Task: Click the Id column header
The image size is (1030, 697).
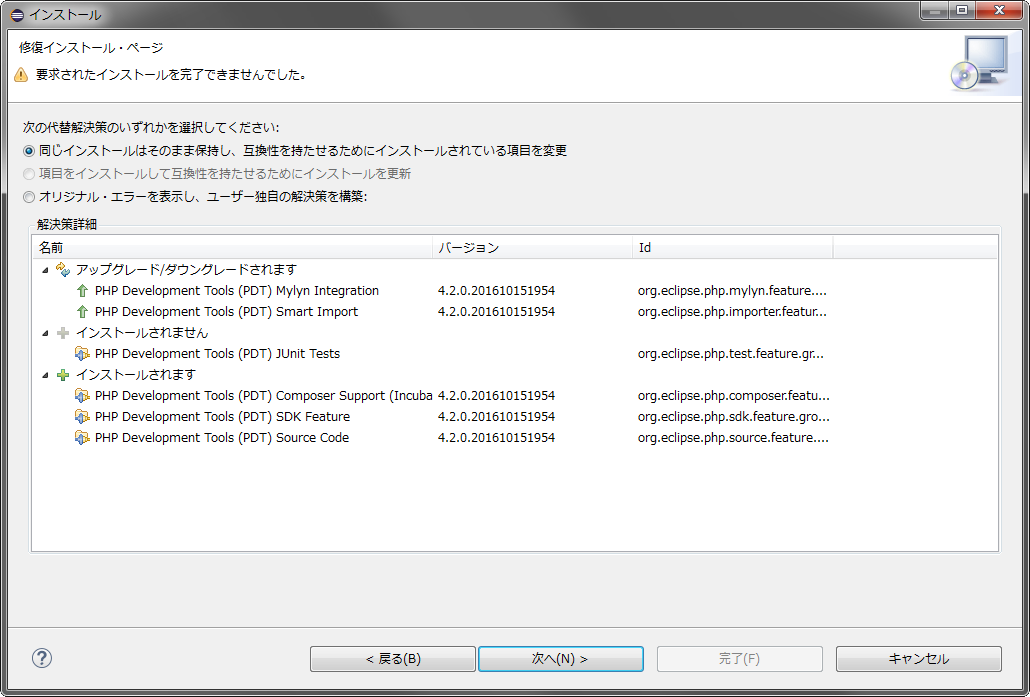Action: (x=732, y=248)
